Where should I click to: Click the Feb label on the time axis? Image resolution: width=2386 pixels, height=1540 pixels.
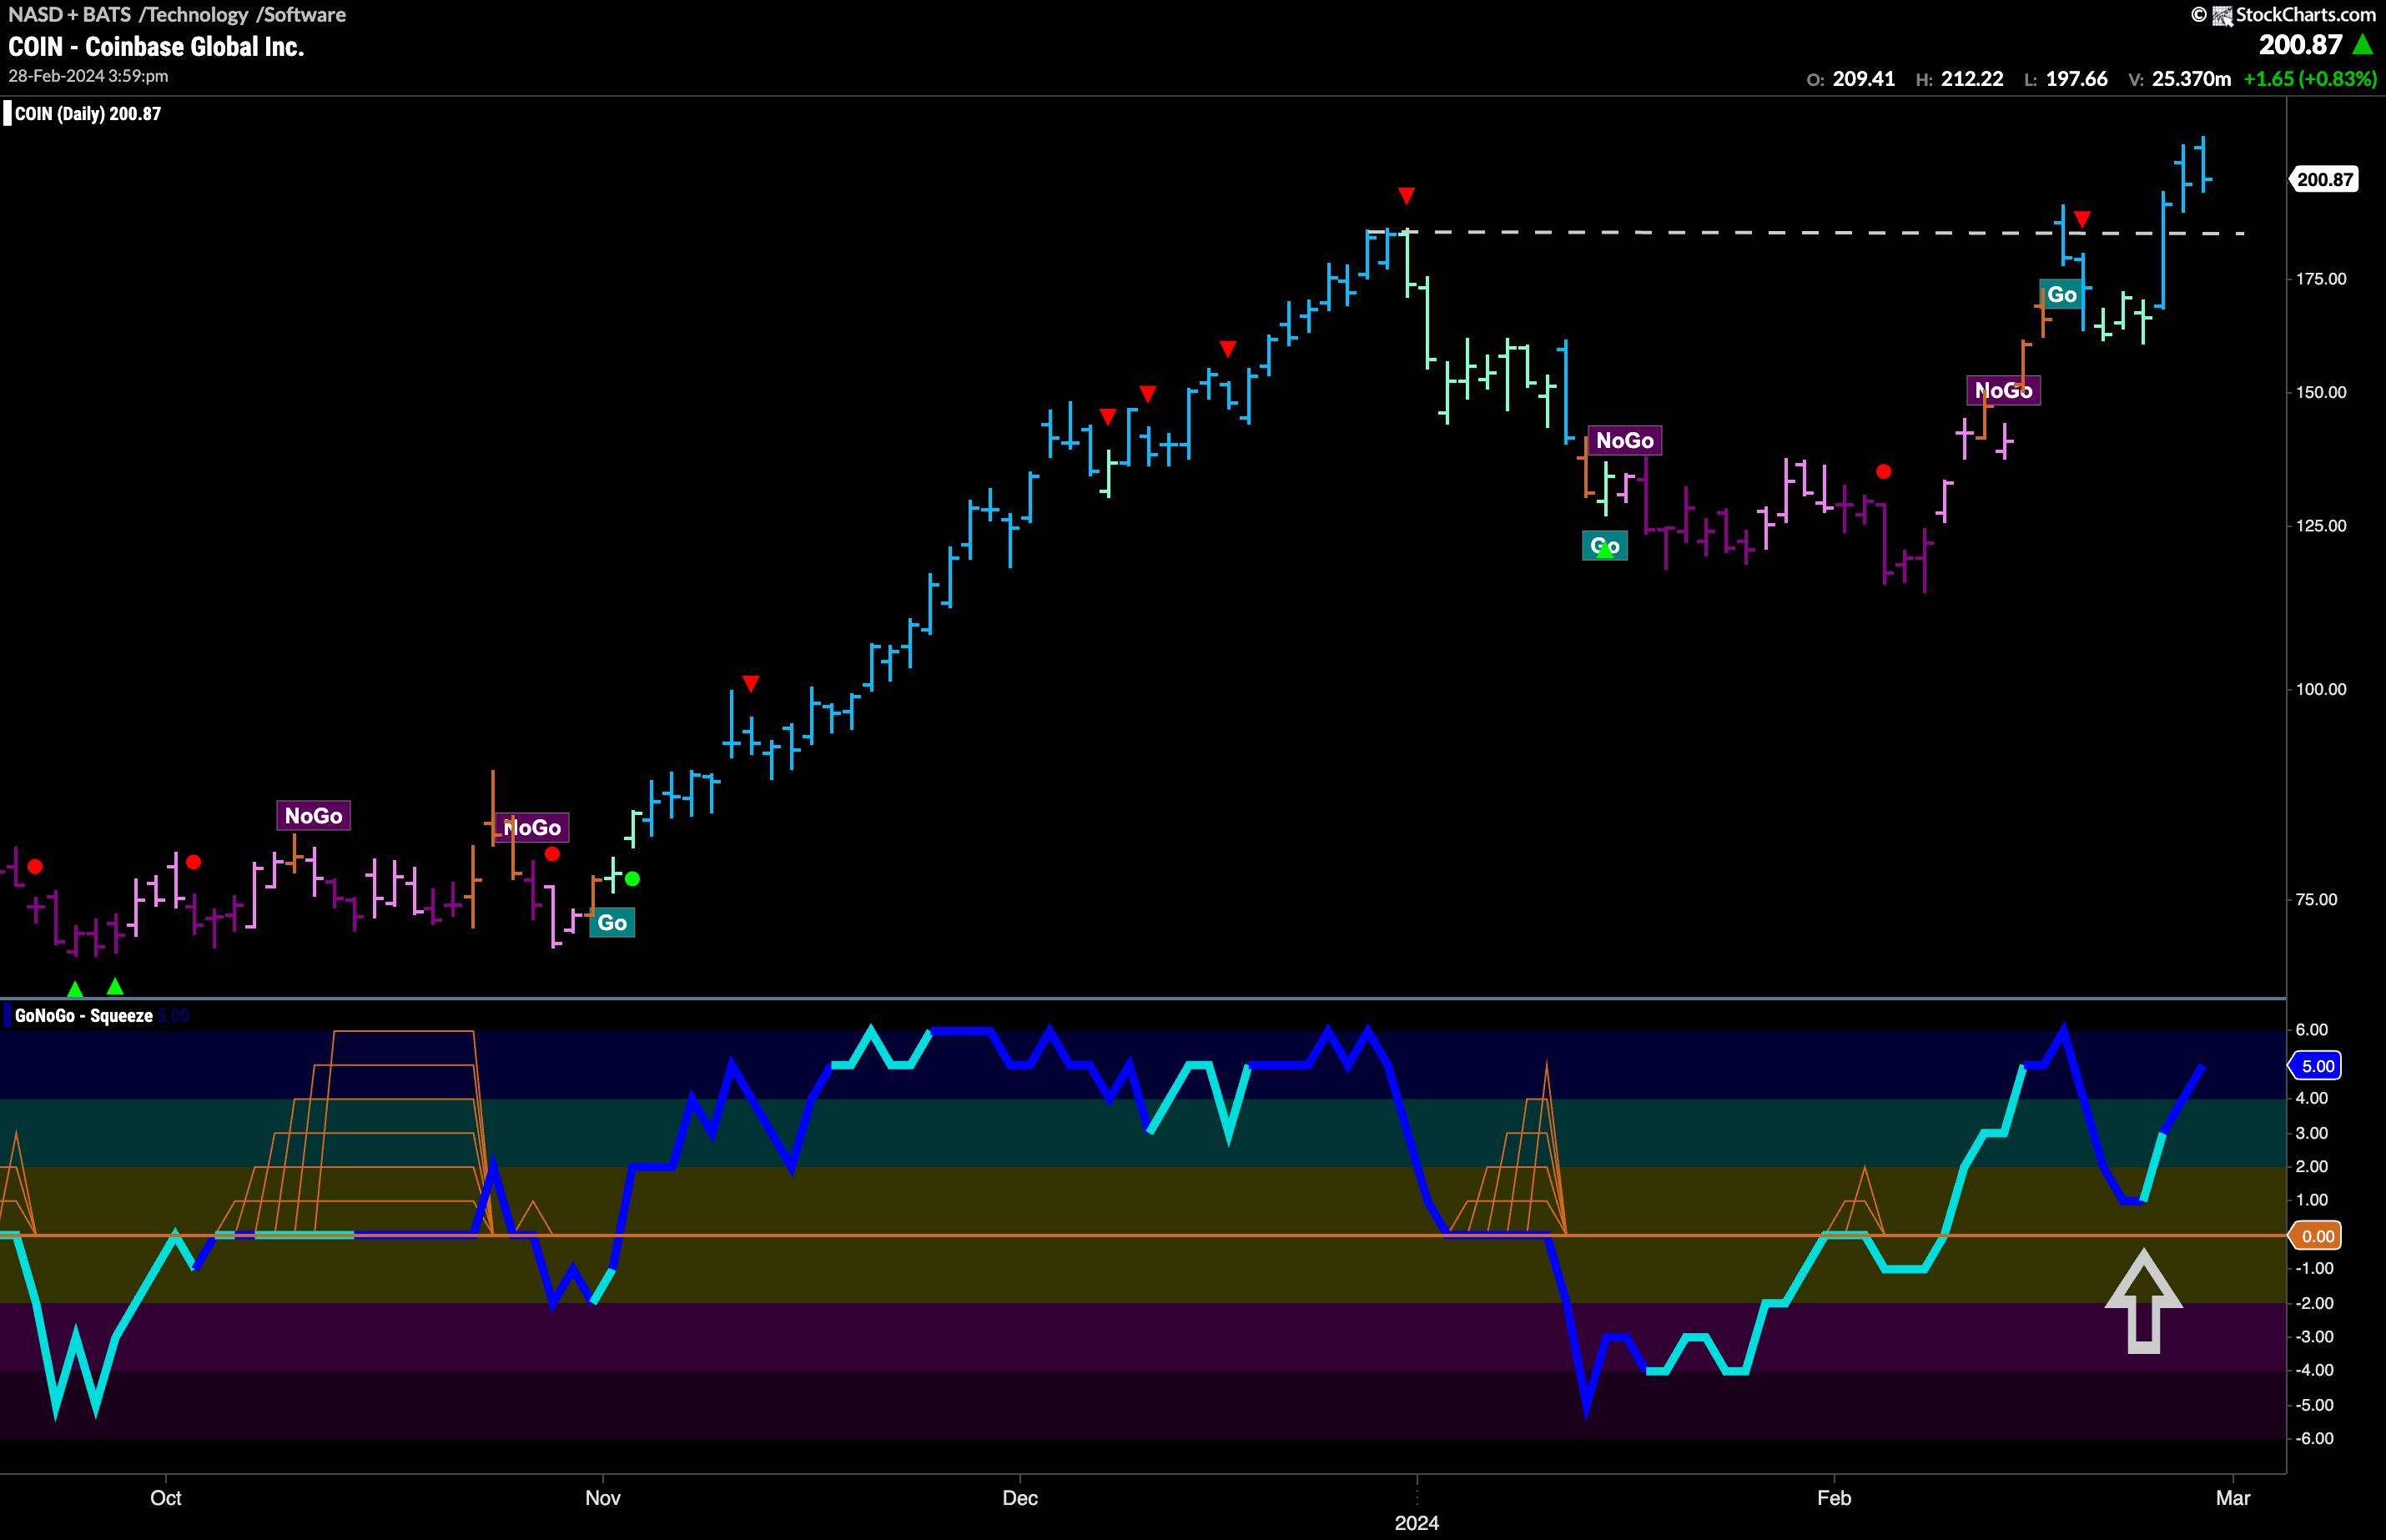(1834, 1498)
